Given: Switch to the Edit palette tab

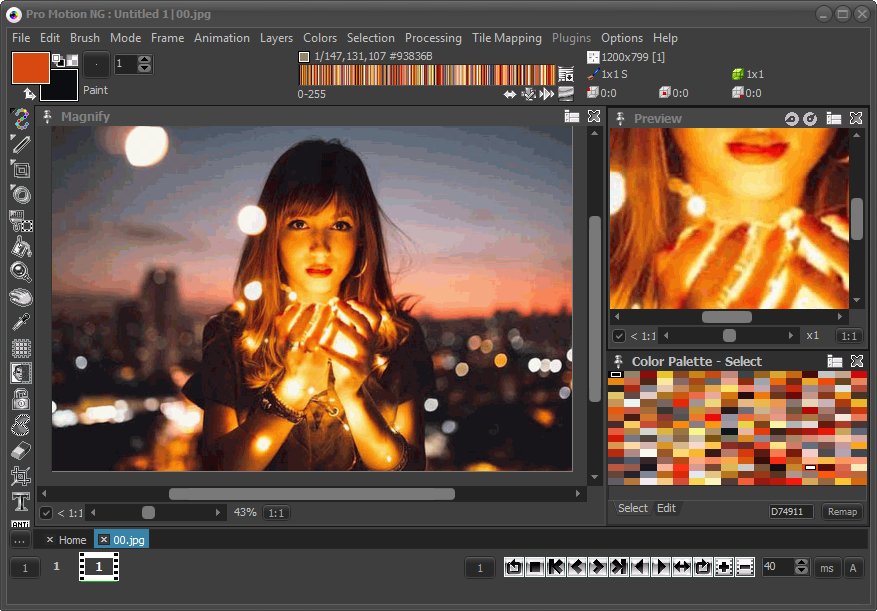Looking at the screenshot, I should 666,508.
